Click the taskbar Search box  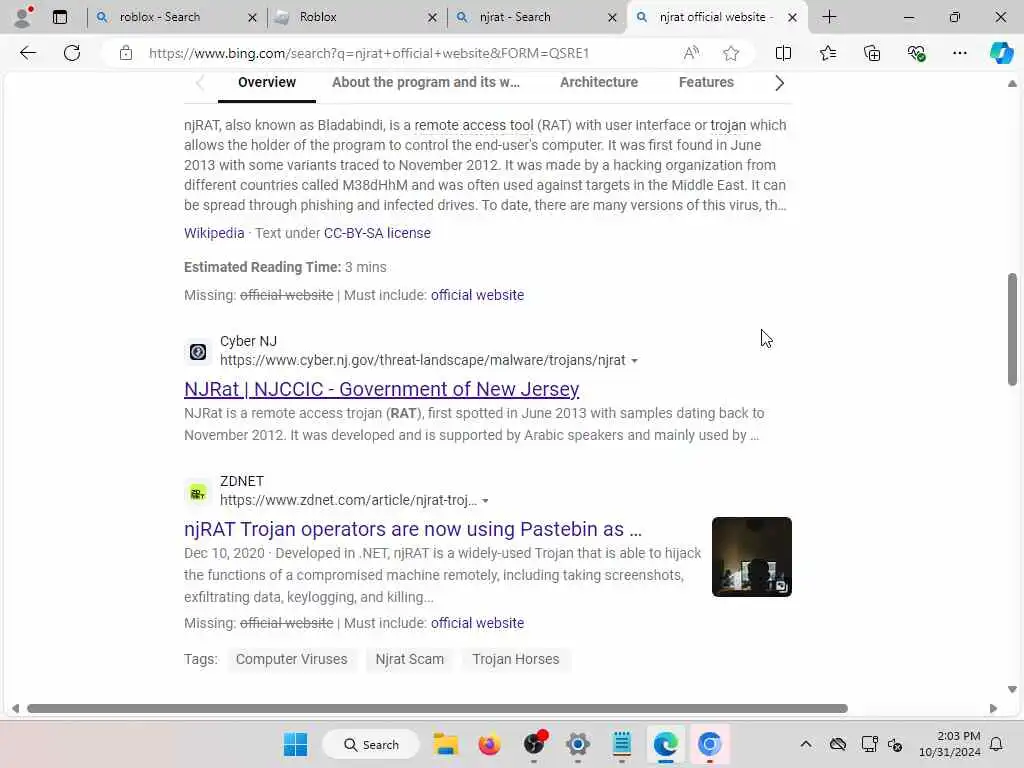(x=371, y=744)
